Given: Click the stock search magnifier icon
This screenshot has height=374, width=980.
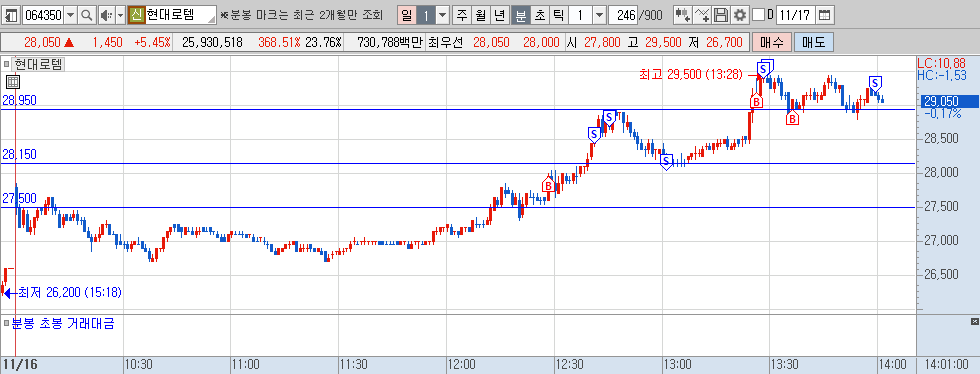Looking at the screenshot, I should [87, 14].
